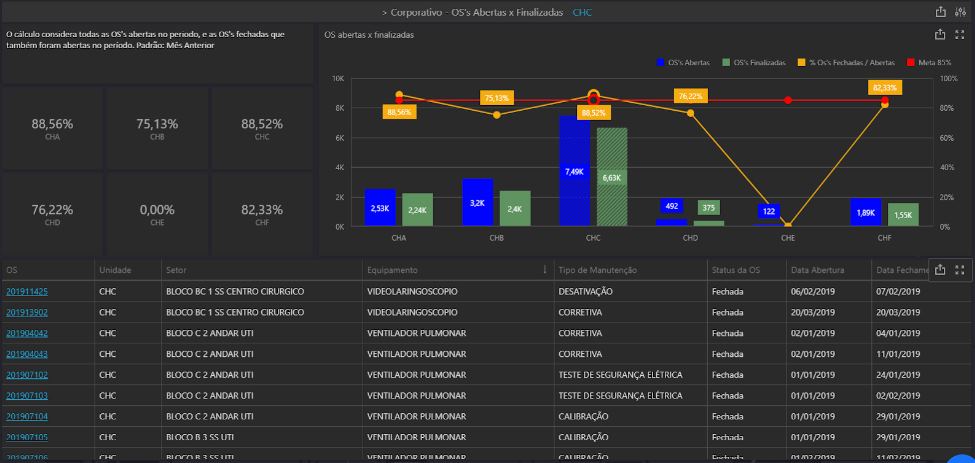Click the Unidade column header
The image size is (975, 463).
tap(115, 270)
